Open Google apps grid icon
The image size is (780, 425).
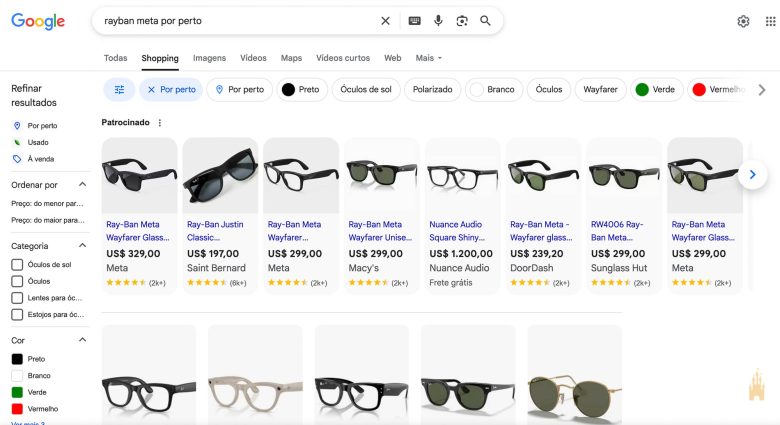coord(770,21)
